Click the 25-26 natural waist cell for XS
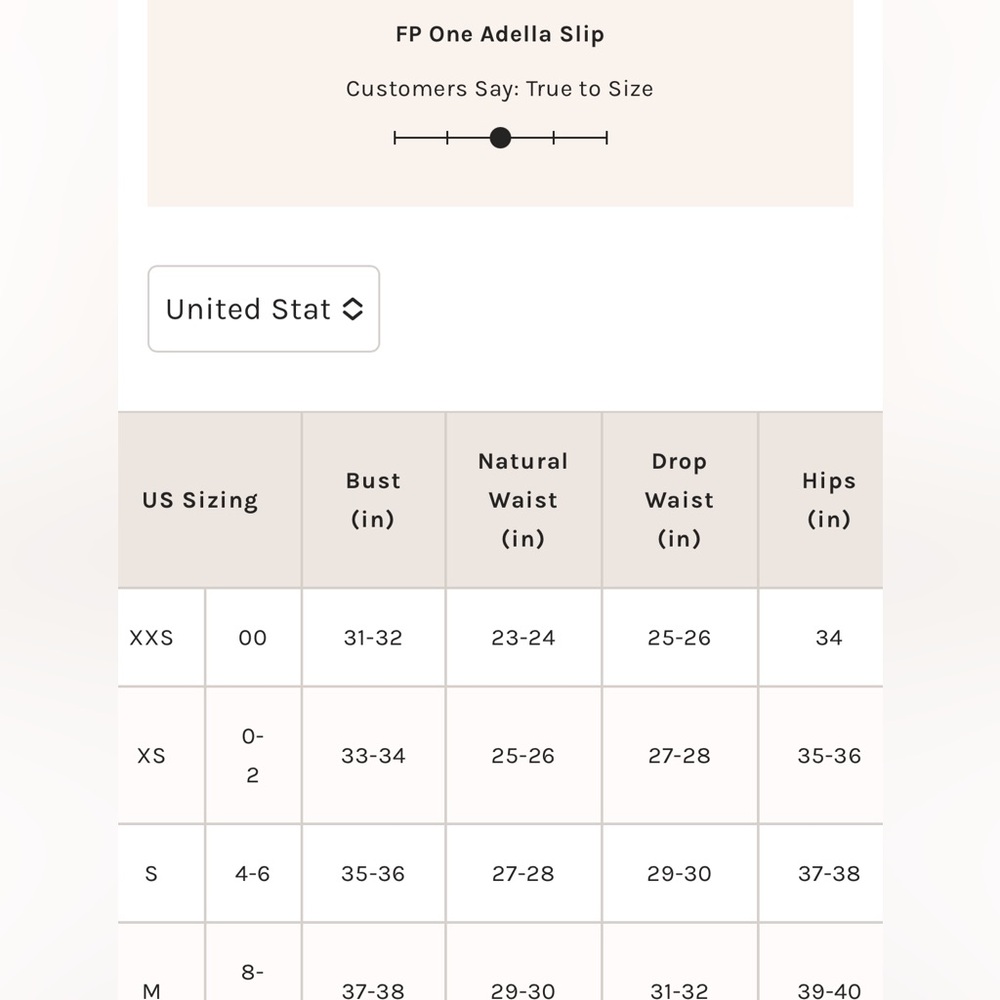The width and height of the screenshot is (1000, 1000). (523, 756)
